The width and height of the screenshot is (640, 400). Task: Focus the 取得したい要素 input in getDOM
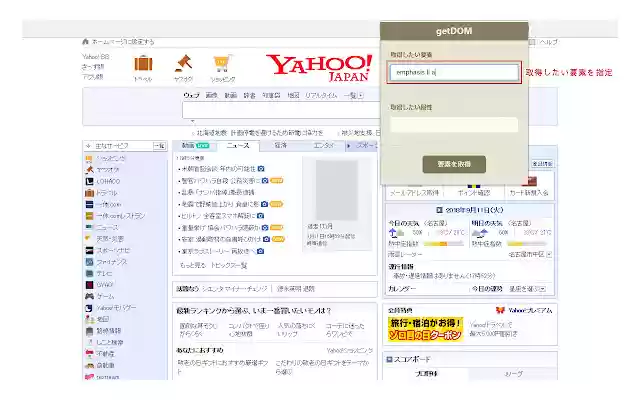pyautogui.click(x=454, y=72)
